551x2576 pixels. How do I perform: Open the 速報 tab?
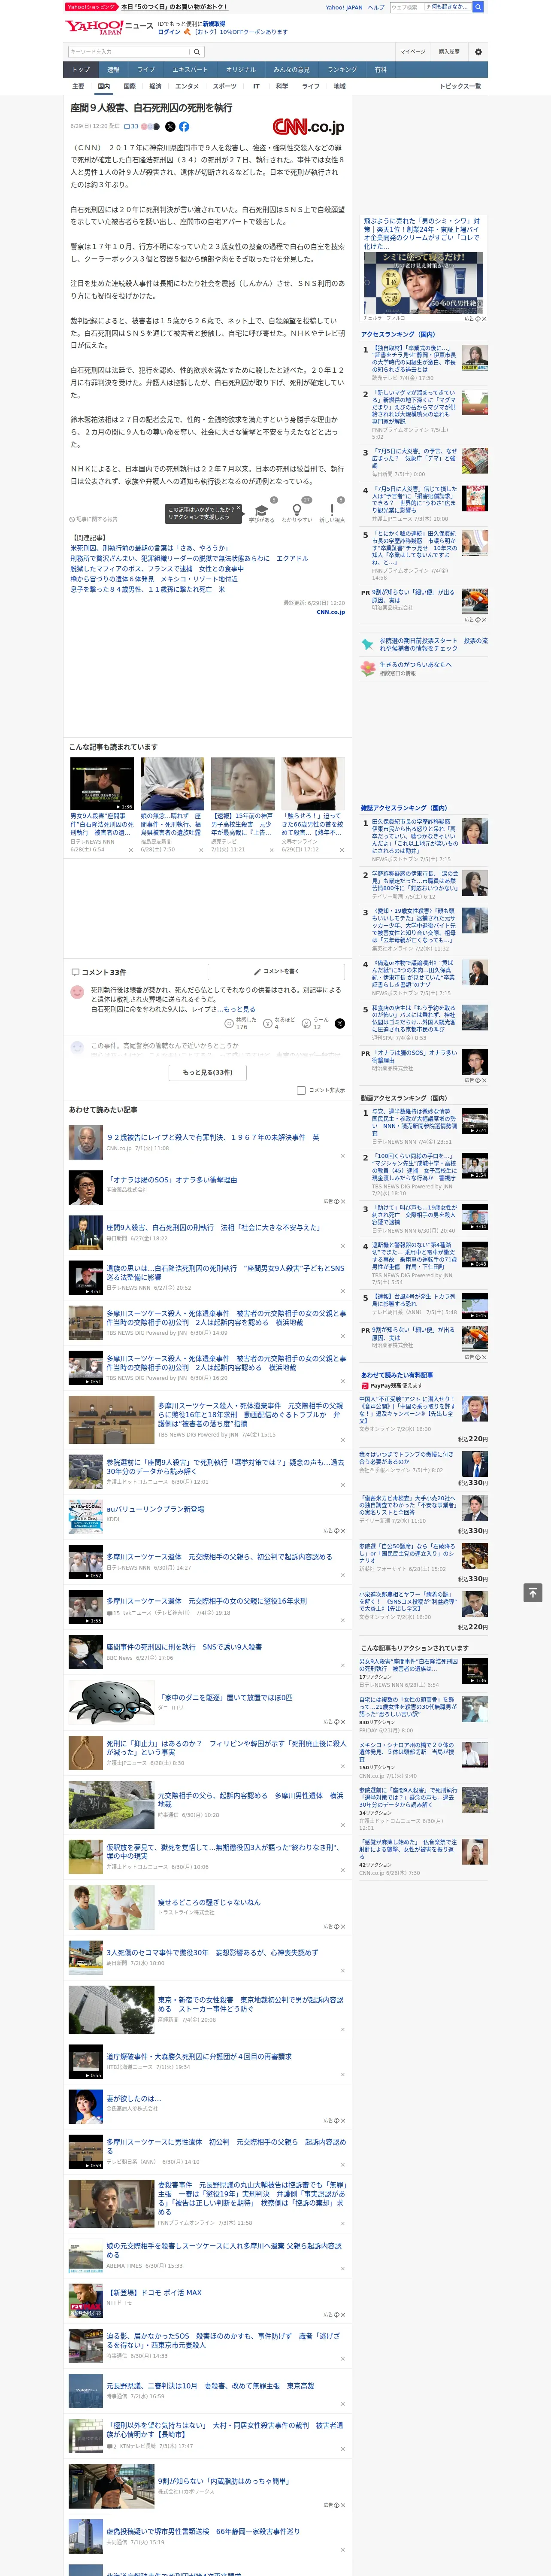click(113, 70)
